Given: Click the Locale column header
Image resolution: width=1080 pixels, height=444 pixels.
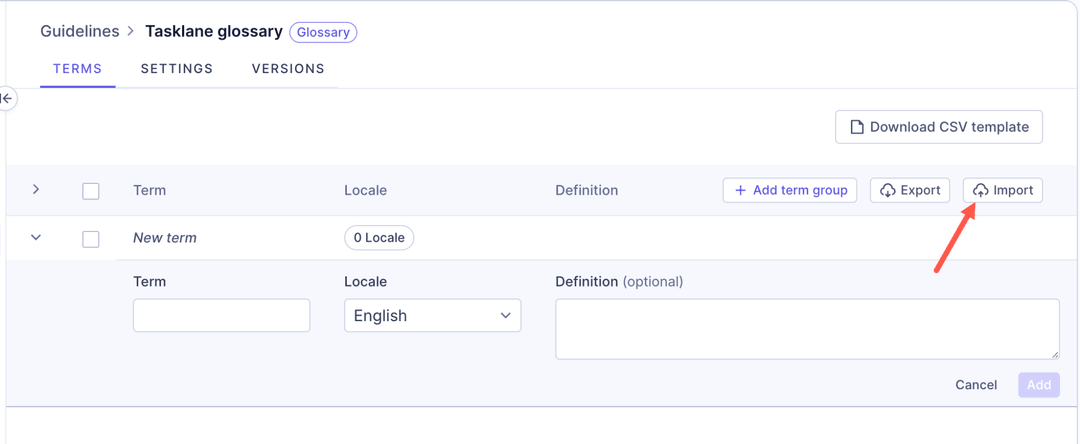Looking at the screenshot, I should tap(366, 190).
